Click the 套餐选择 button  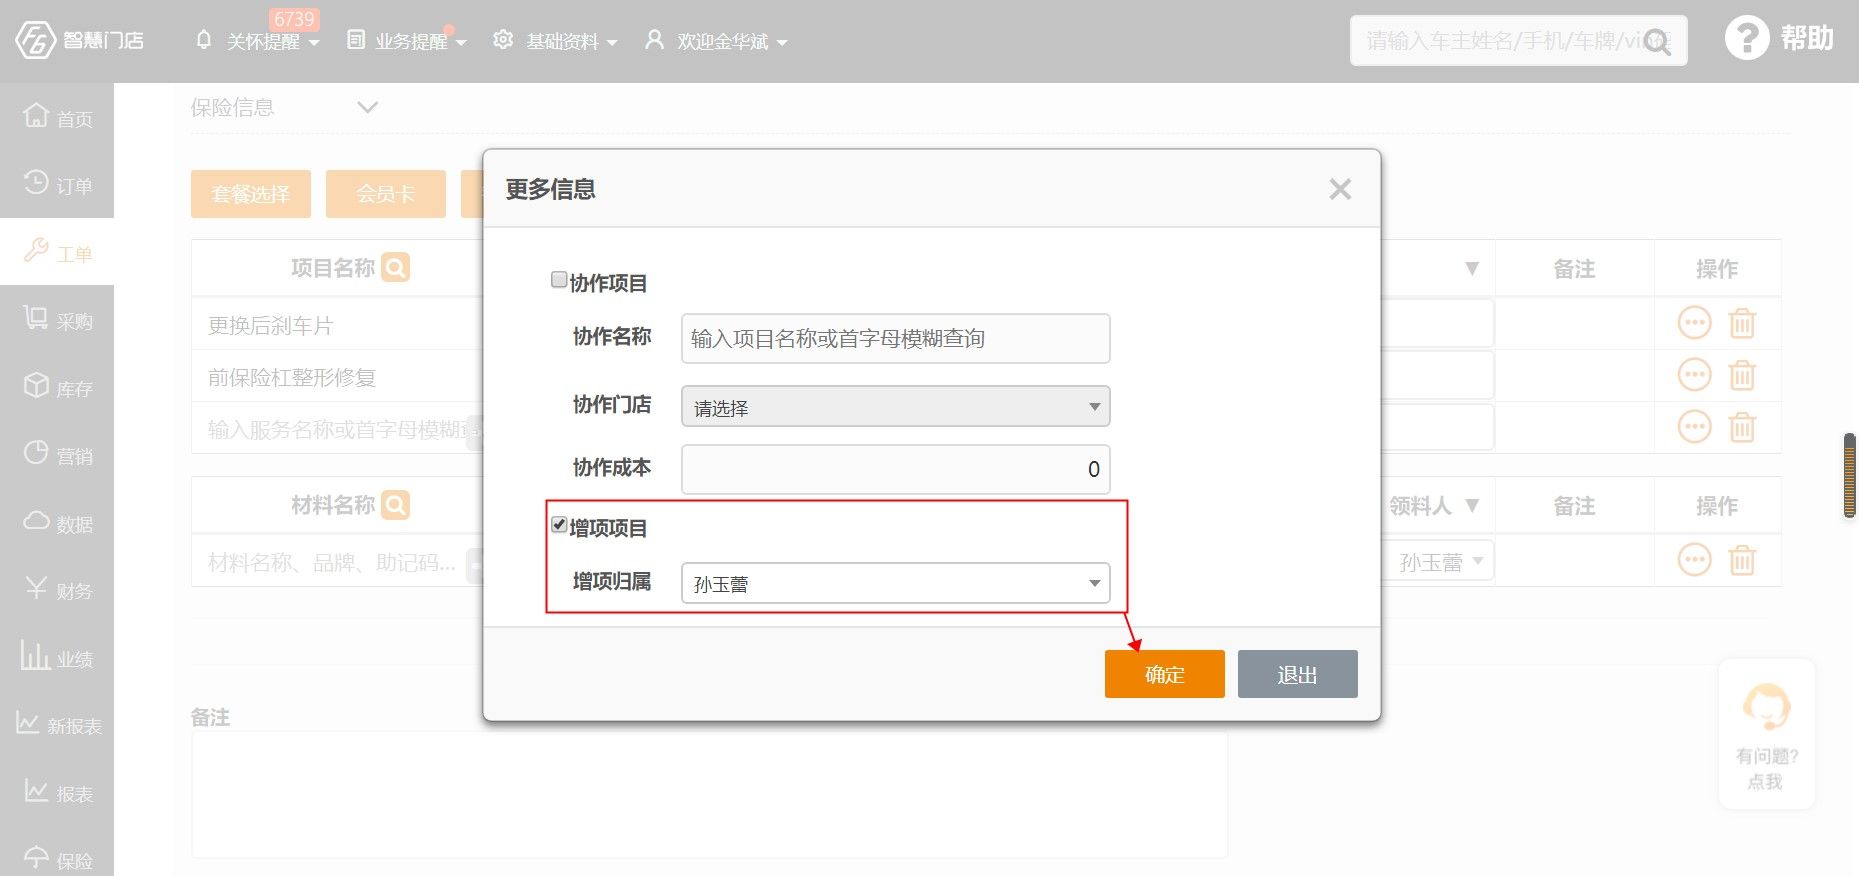click(251, 194)
